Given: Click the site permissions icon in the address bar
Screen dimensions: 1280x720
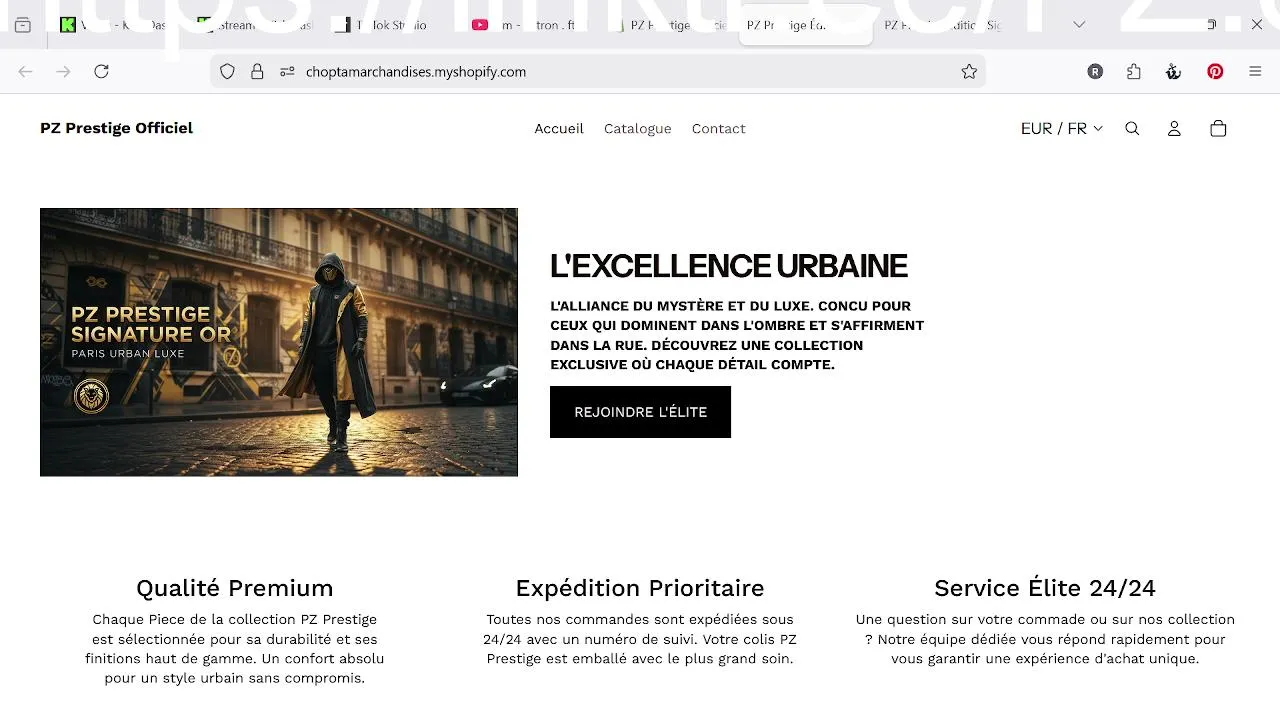Looking at the screenshot, I should coord(287,71).
